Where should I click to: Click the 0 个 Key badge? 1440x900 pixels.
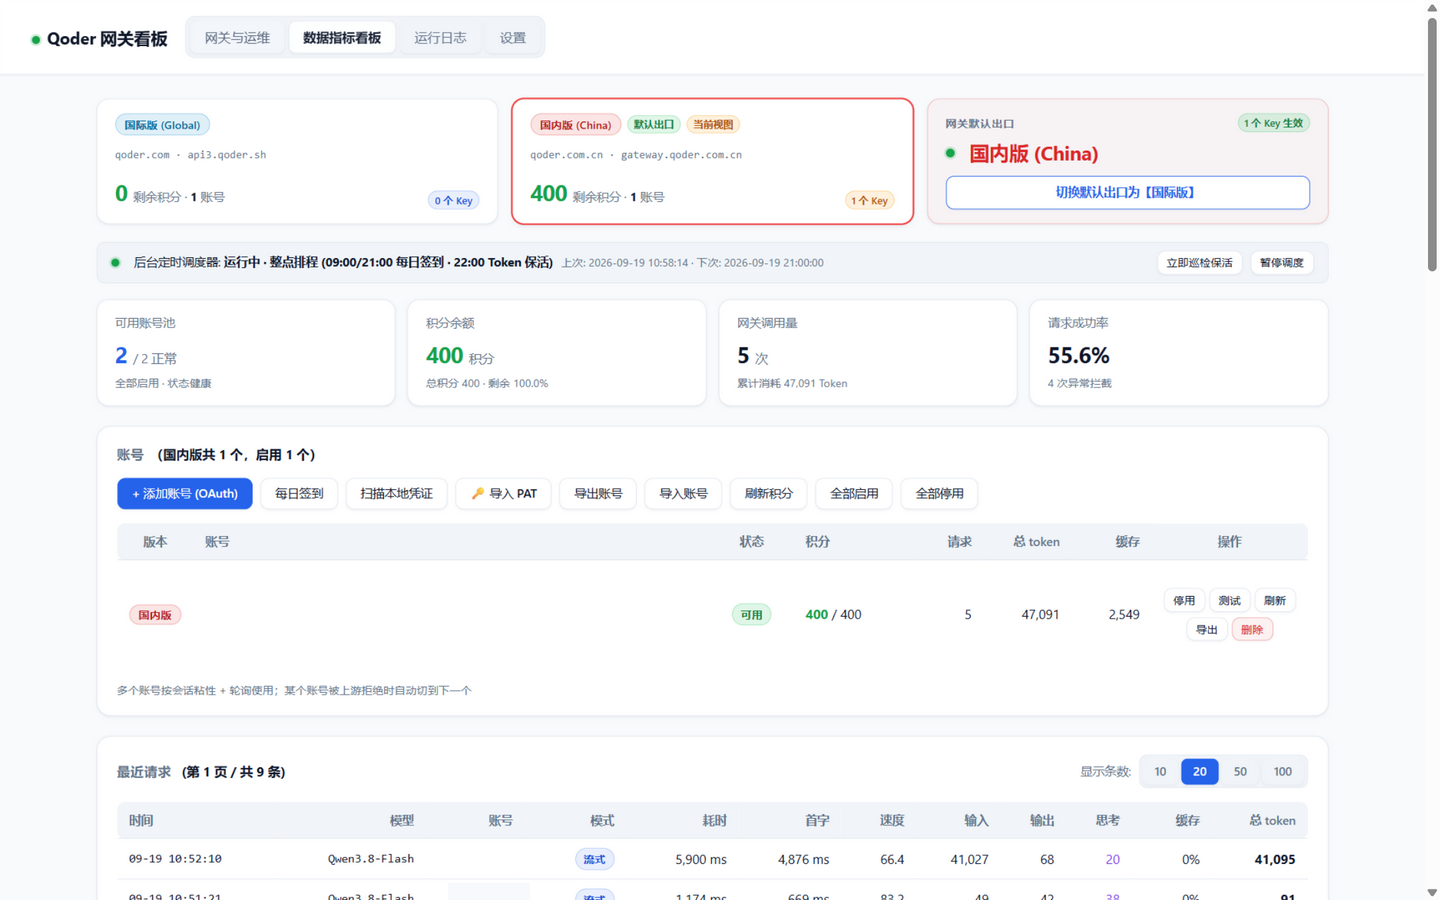tap(453, 201)
